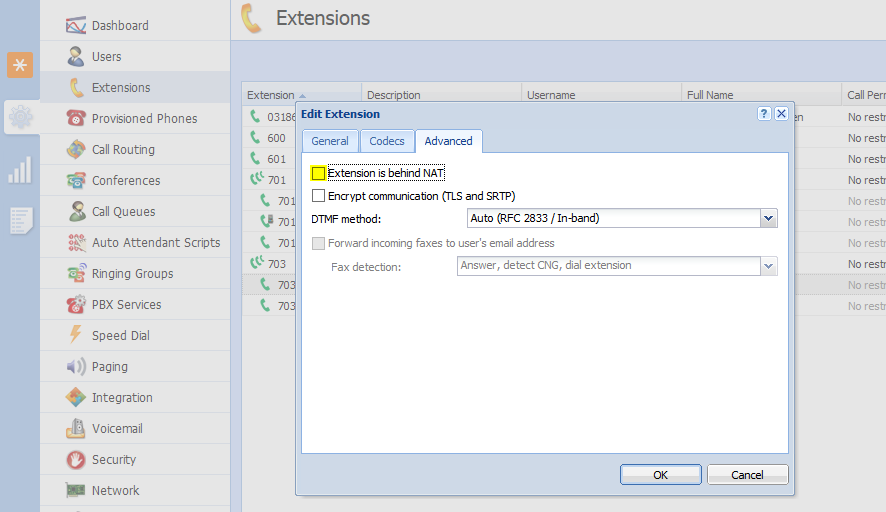886x512 pixels.
Task: Open the Paging speaker icon
Action: 76,367
